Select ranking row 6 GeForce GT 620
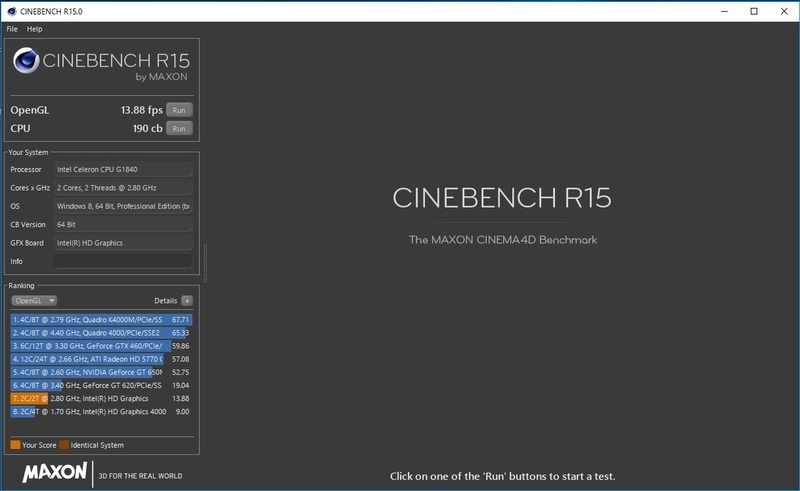Screen dimensions: 800x491 pyautogui.click(x=101, y=385)
